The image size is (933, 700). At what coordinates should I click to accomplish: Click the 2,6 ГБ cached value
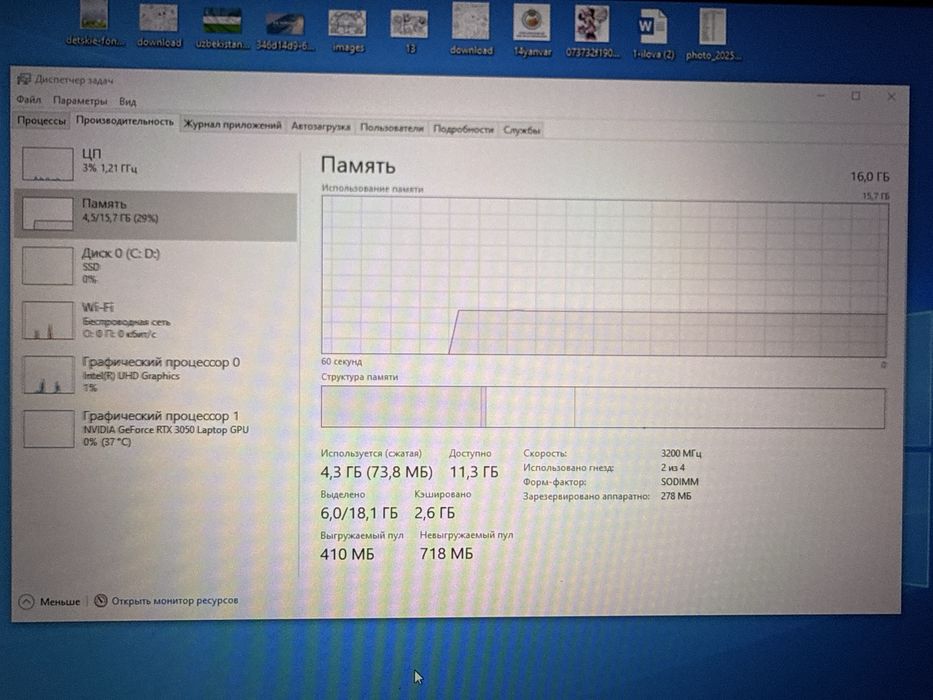[434, 513]
